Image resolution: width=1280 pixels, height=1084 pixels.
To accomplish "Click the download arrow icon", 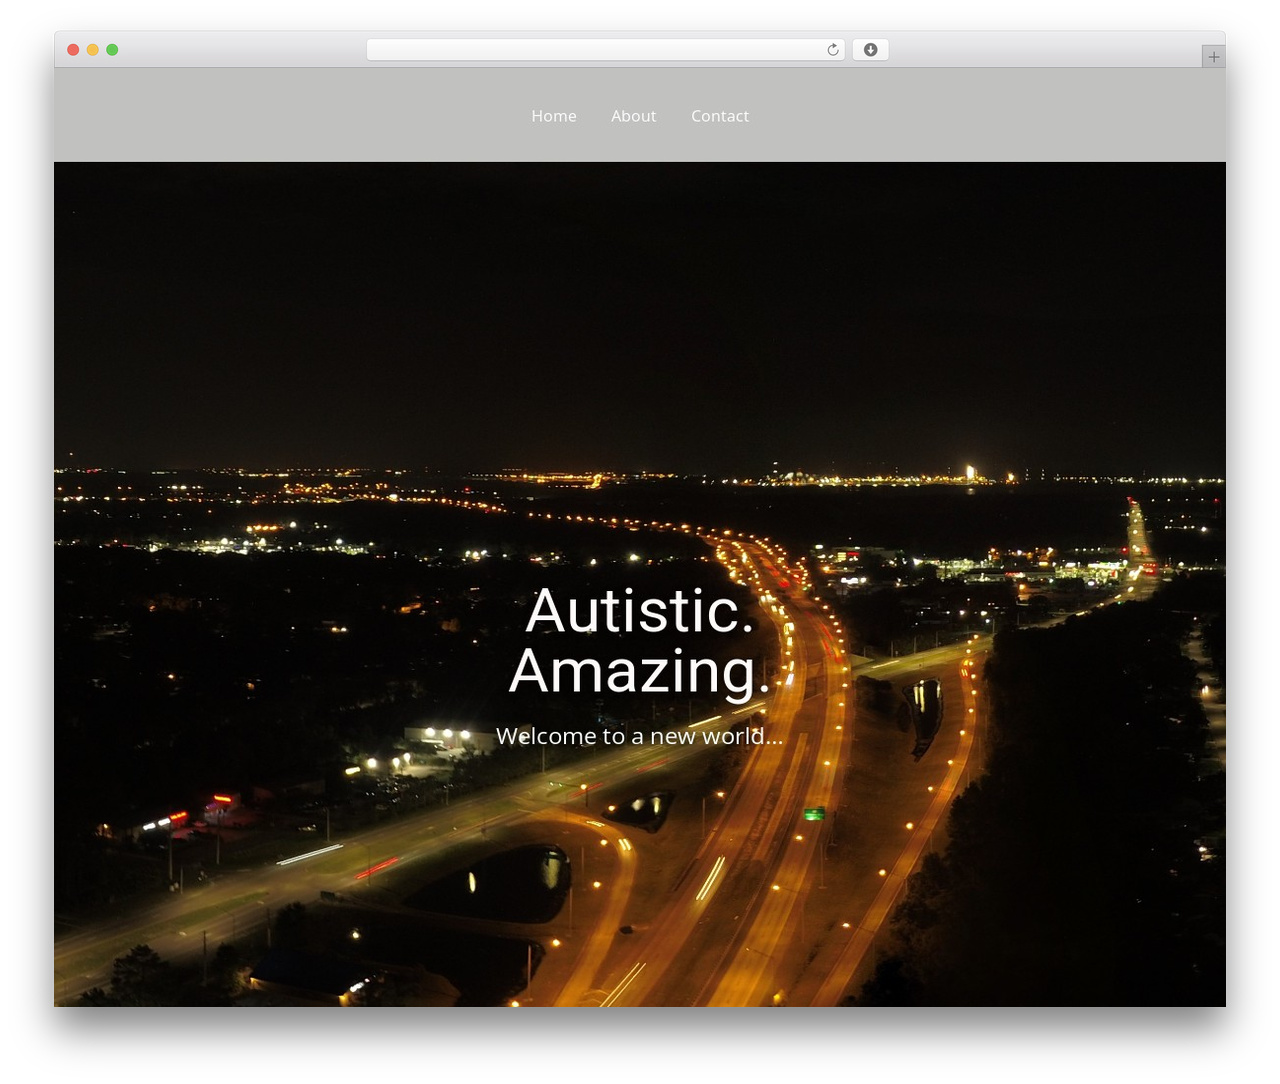I will 870,50.
